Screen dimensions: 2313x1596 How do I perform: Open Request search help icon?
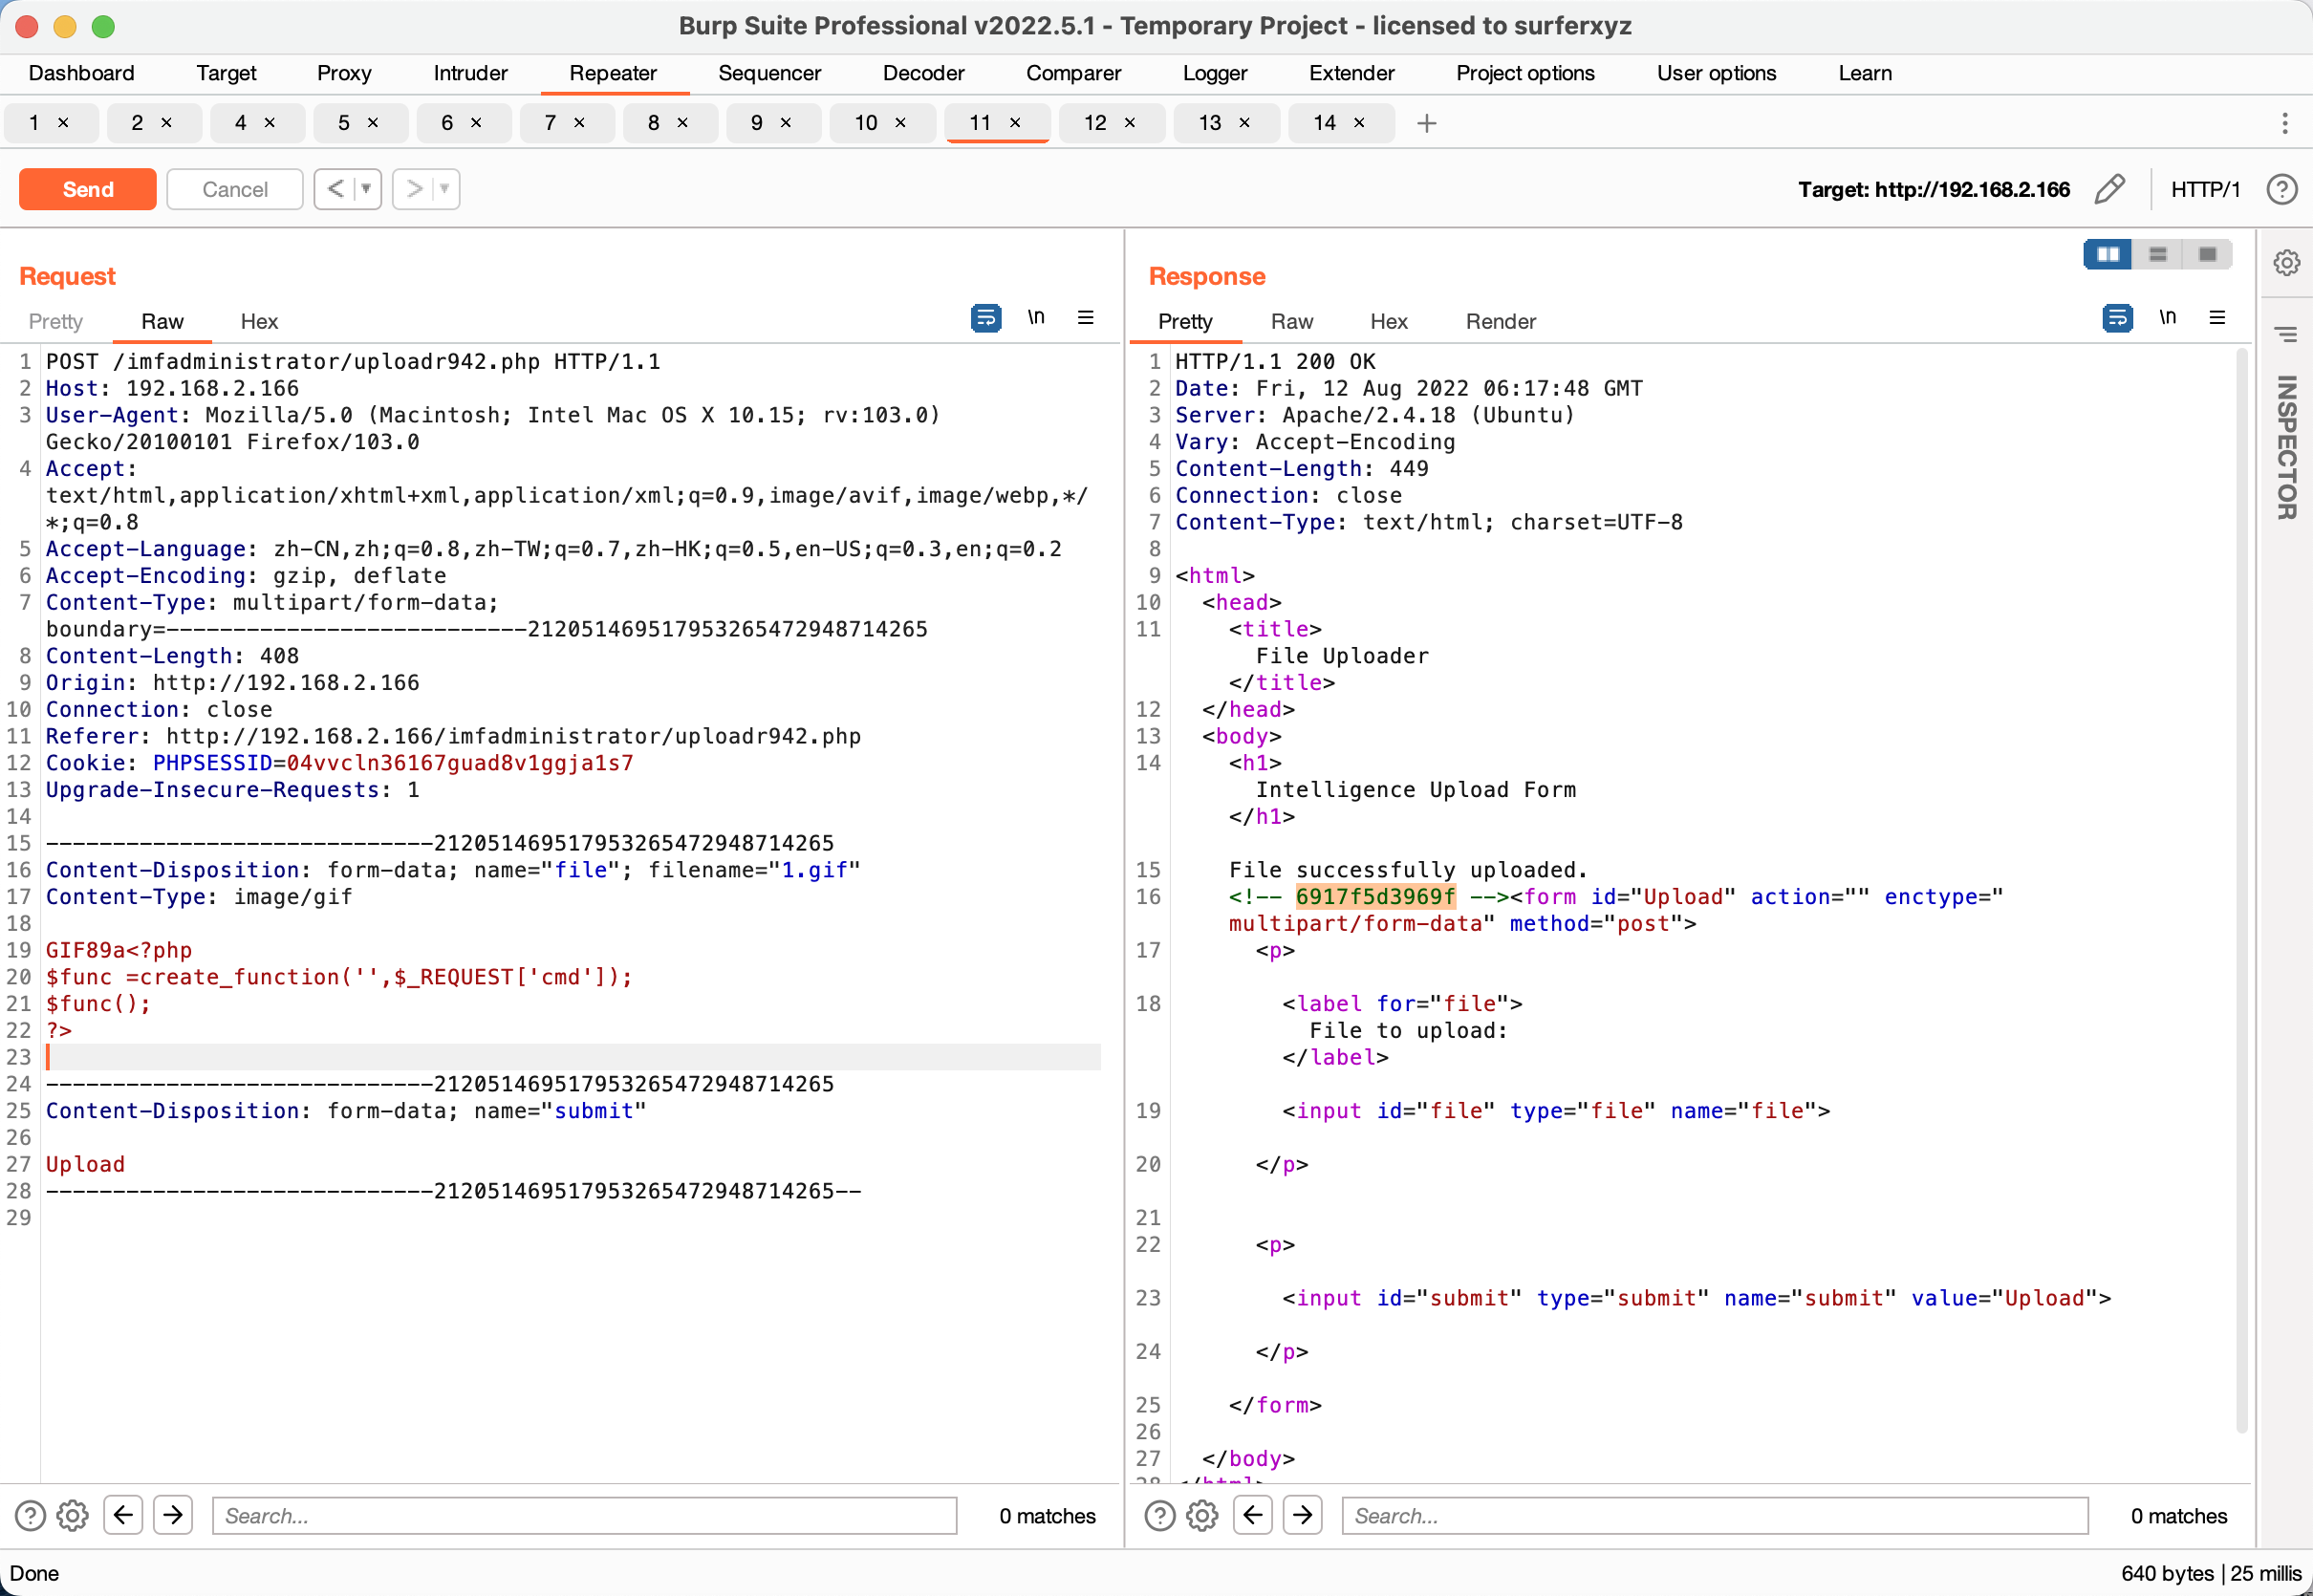30,1516
